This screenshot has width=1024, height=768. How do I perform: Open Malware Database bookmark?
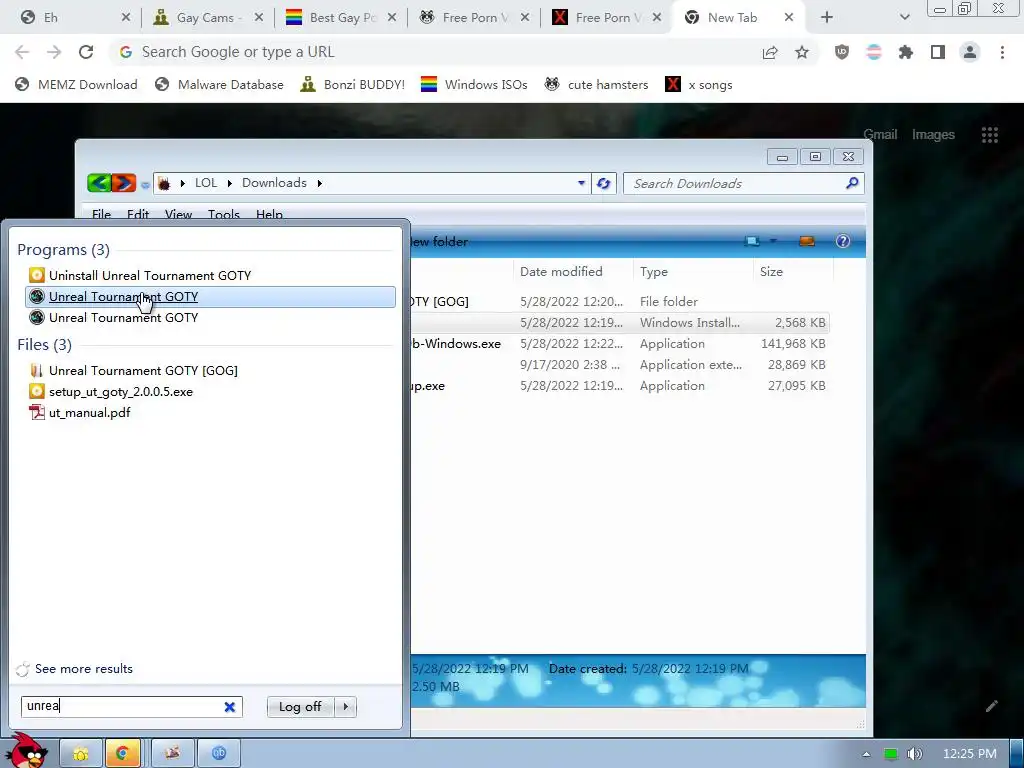219,84
